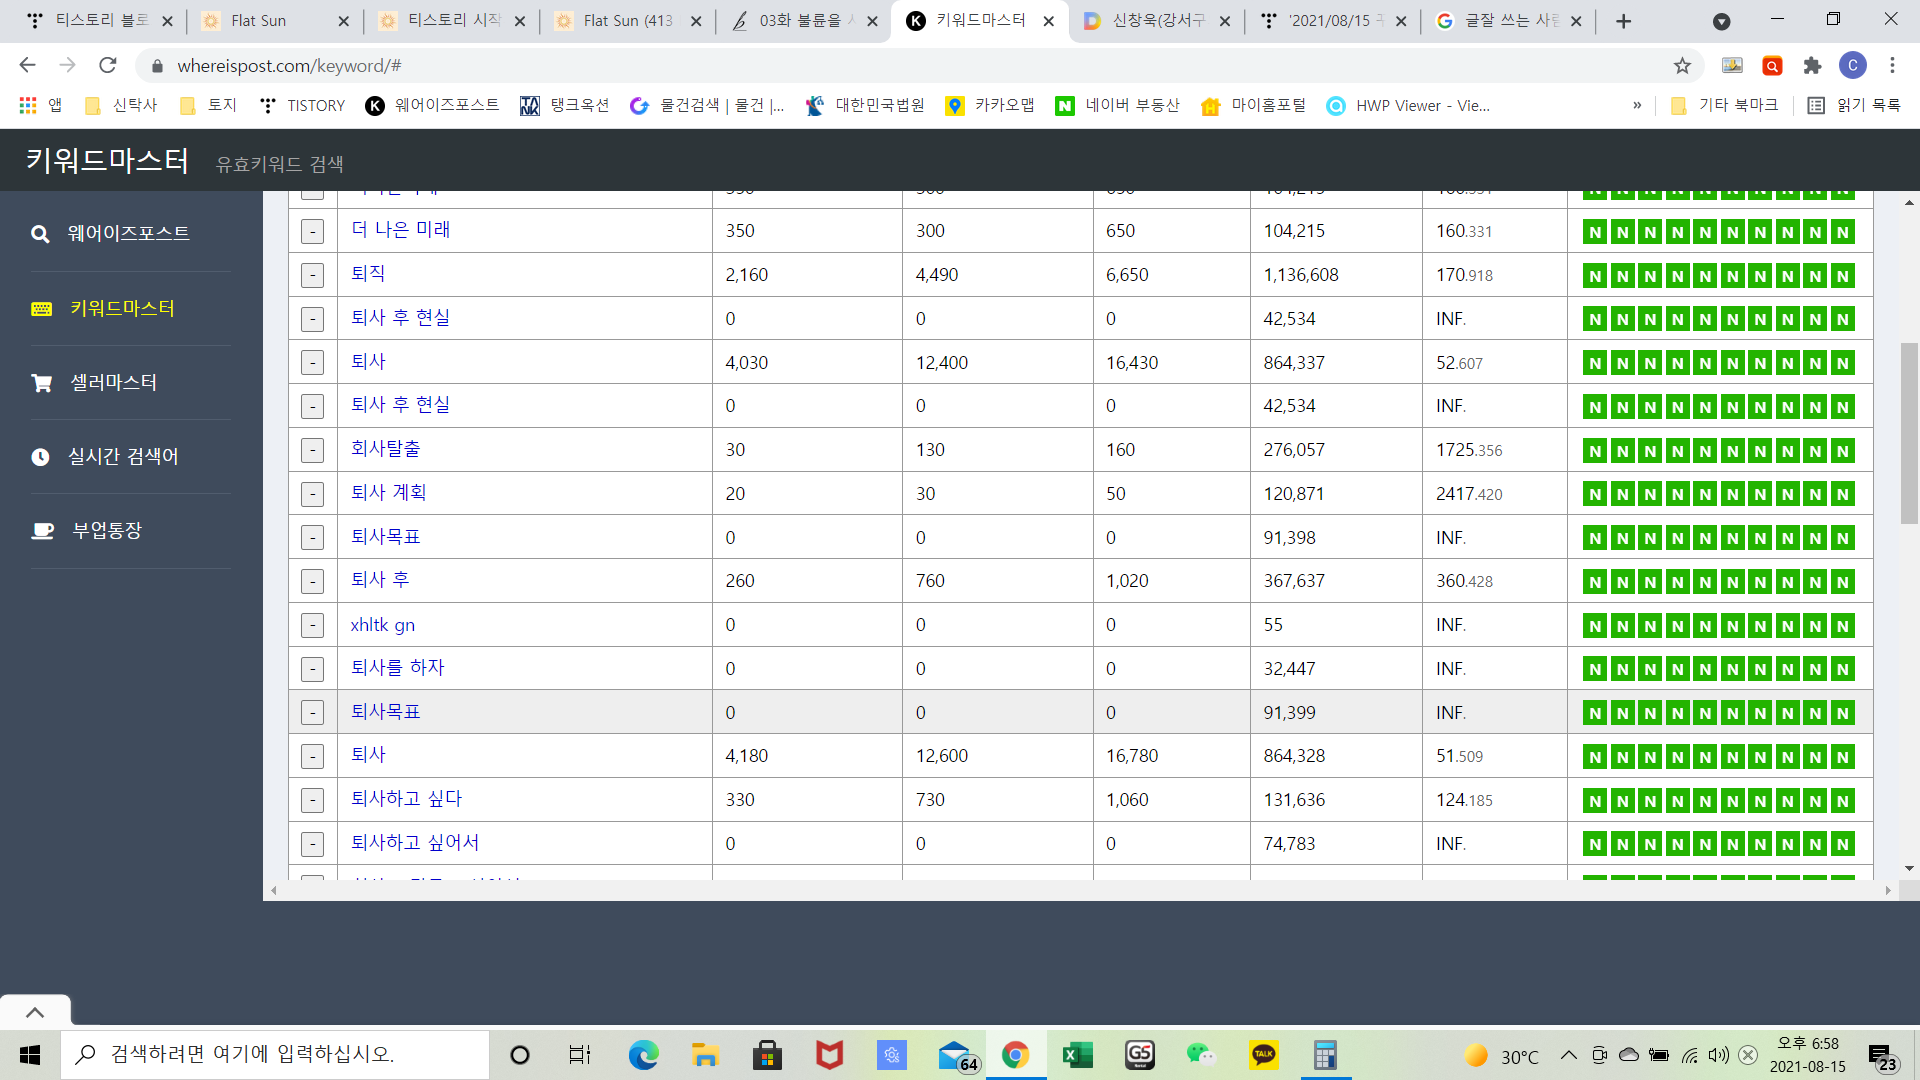
Task: Switch to the Flat Sun tab
Action: pyautogui.click(x=258, y=21)
